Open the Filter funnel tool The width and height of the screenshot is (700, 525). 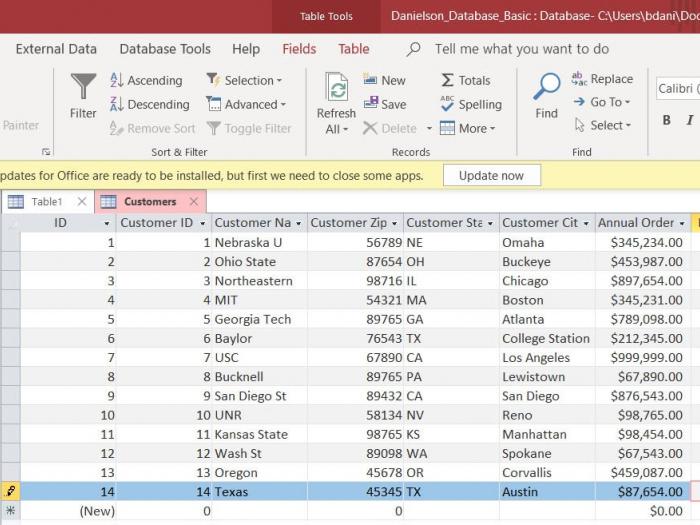(x=83, y=96)
